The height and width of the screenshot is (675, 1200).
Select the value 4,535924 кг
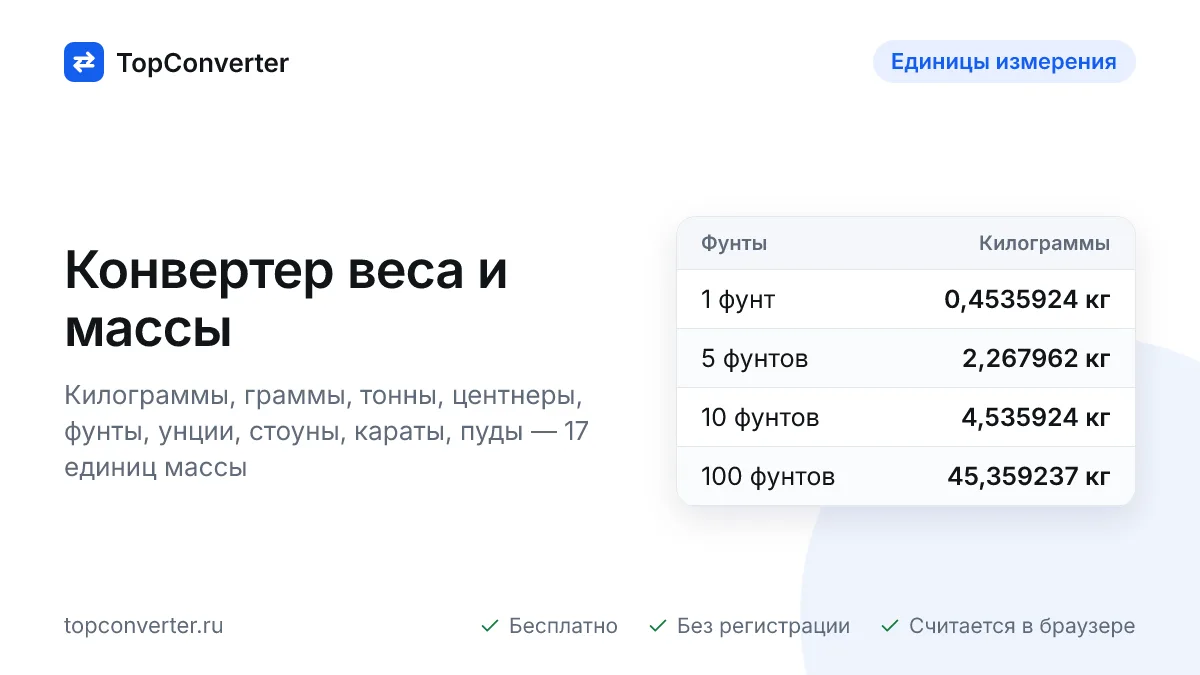tap(1036, 417)
